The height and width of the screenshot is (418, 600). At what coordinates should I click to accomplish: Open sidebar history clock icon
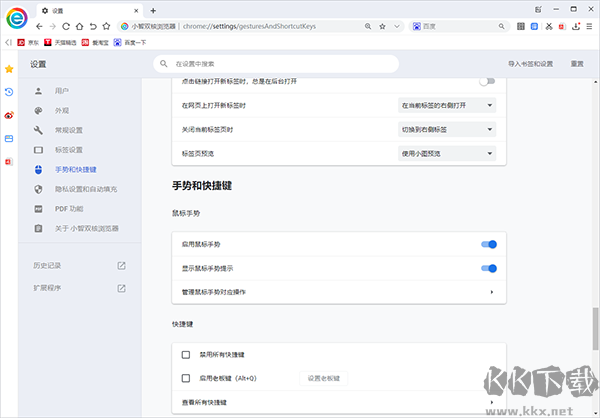point(9,92)
